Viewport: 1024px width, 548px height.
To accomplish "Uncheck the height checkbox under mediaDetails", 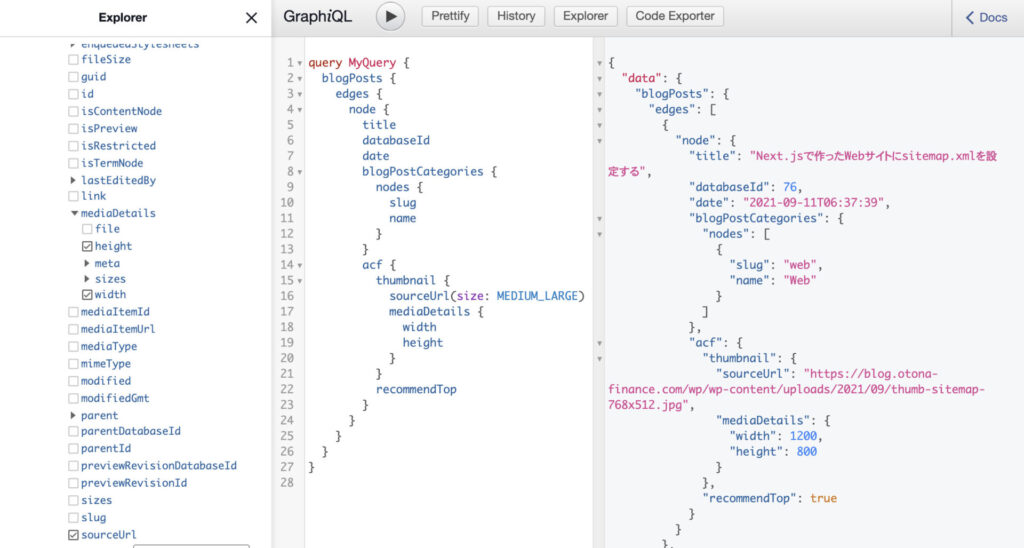I will click(87, 246).
